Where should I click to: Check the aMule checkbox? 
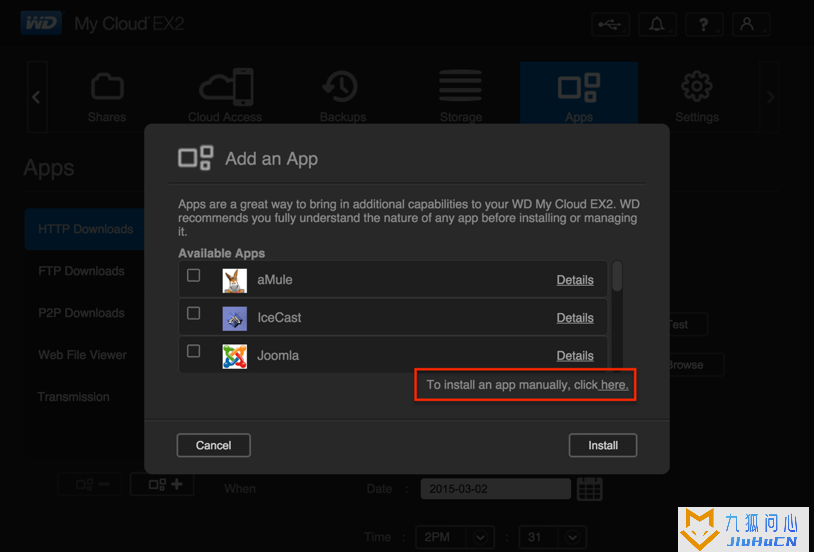[194, 276]
